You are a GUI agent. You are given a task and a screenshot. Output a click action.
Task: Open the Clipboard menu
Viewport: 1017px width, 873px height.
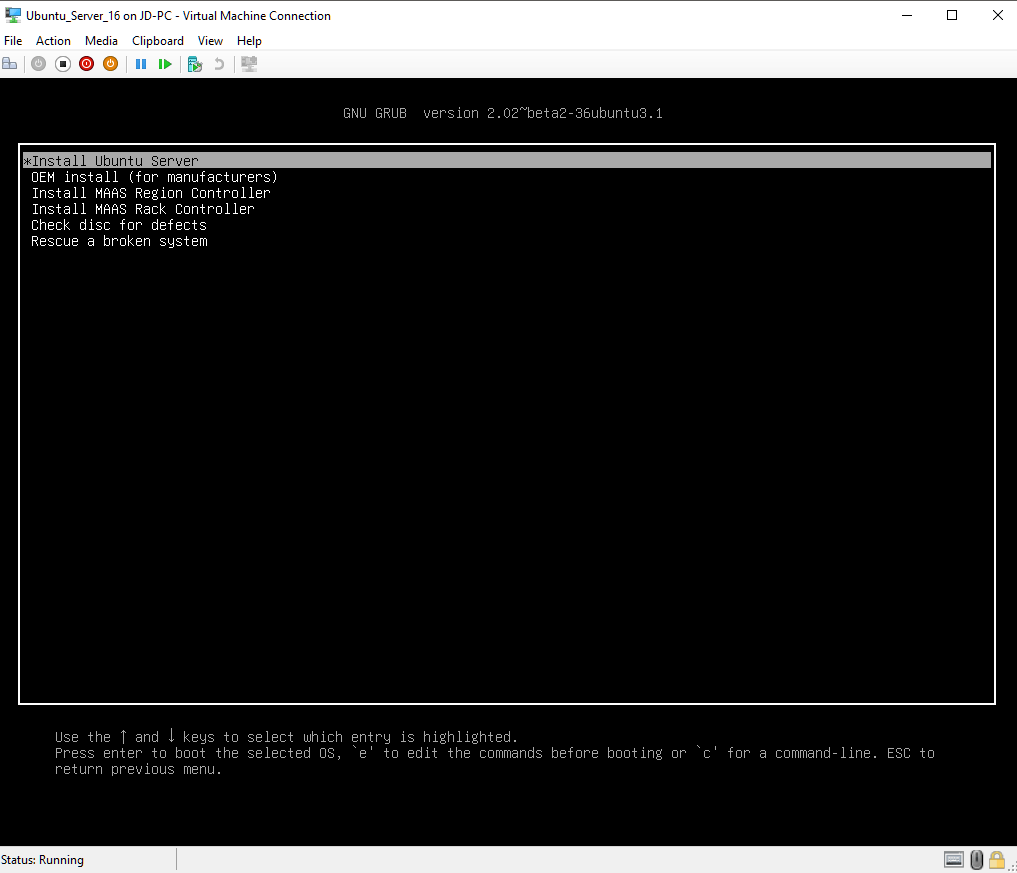[x=158, y=41]
